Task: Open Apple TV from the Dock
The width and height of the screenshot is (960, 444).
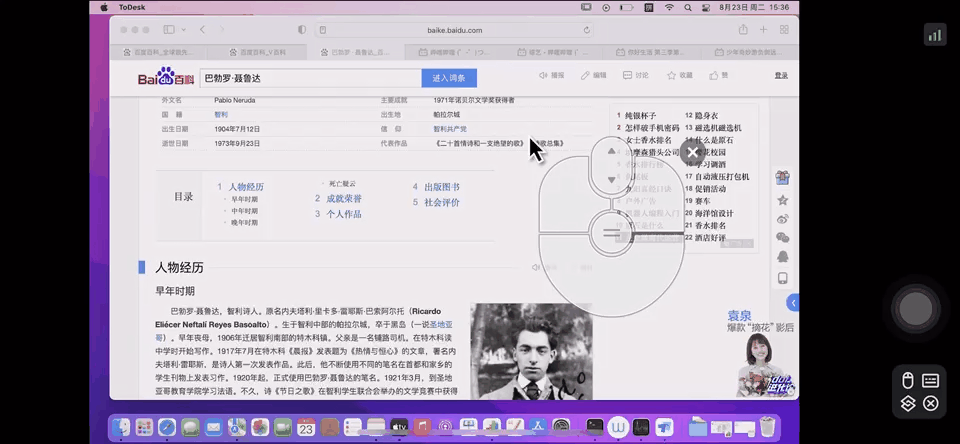Action: (x=399, y=427)
